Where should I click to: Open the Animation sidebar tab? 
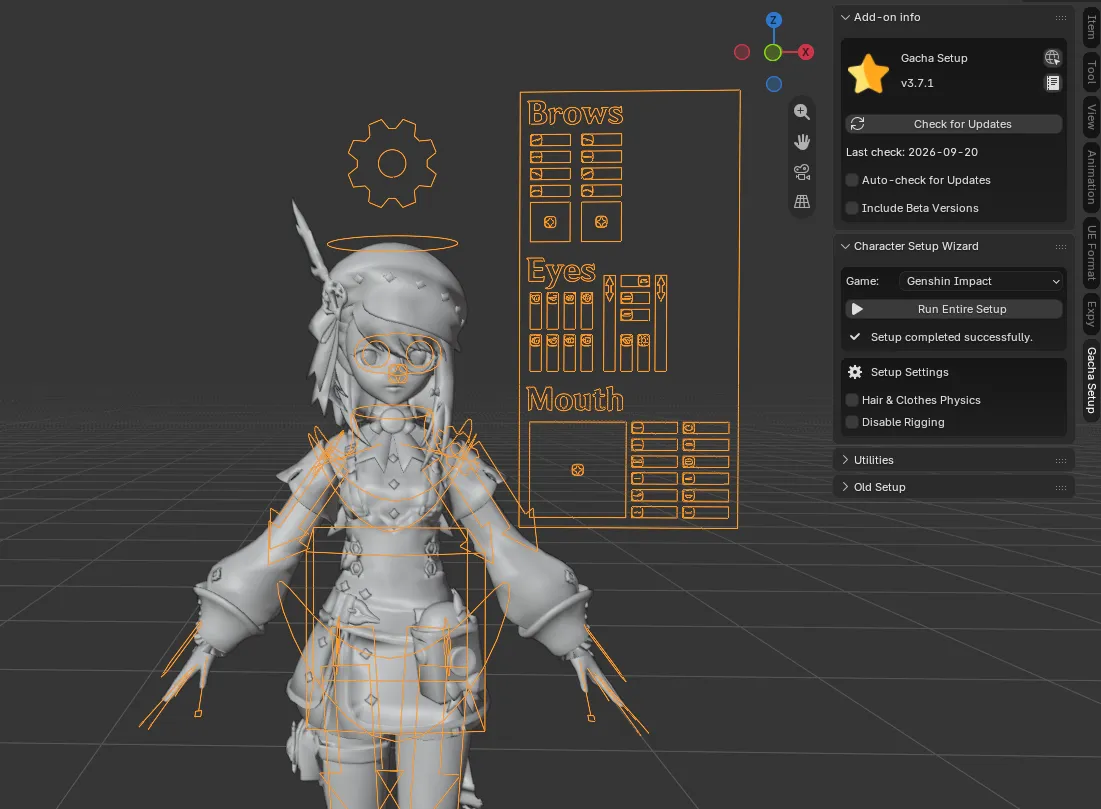click(1091, 177)
